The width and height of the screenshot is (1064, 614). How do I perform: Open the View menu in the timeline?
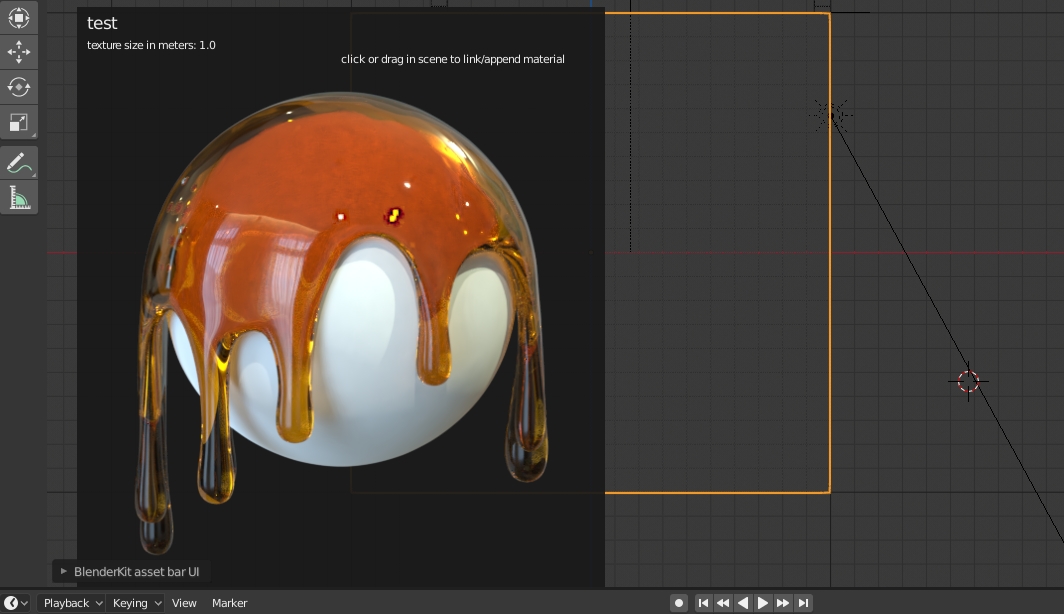click(x=184, y=602)
